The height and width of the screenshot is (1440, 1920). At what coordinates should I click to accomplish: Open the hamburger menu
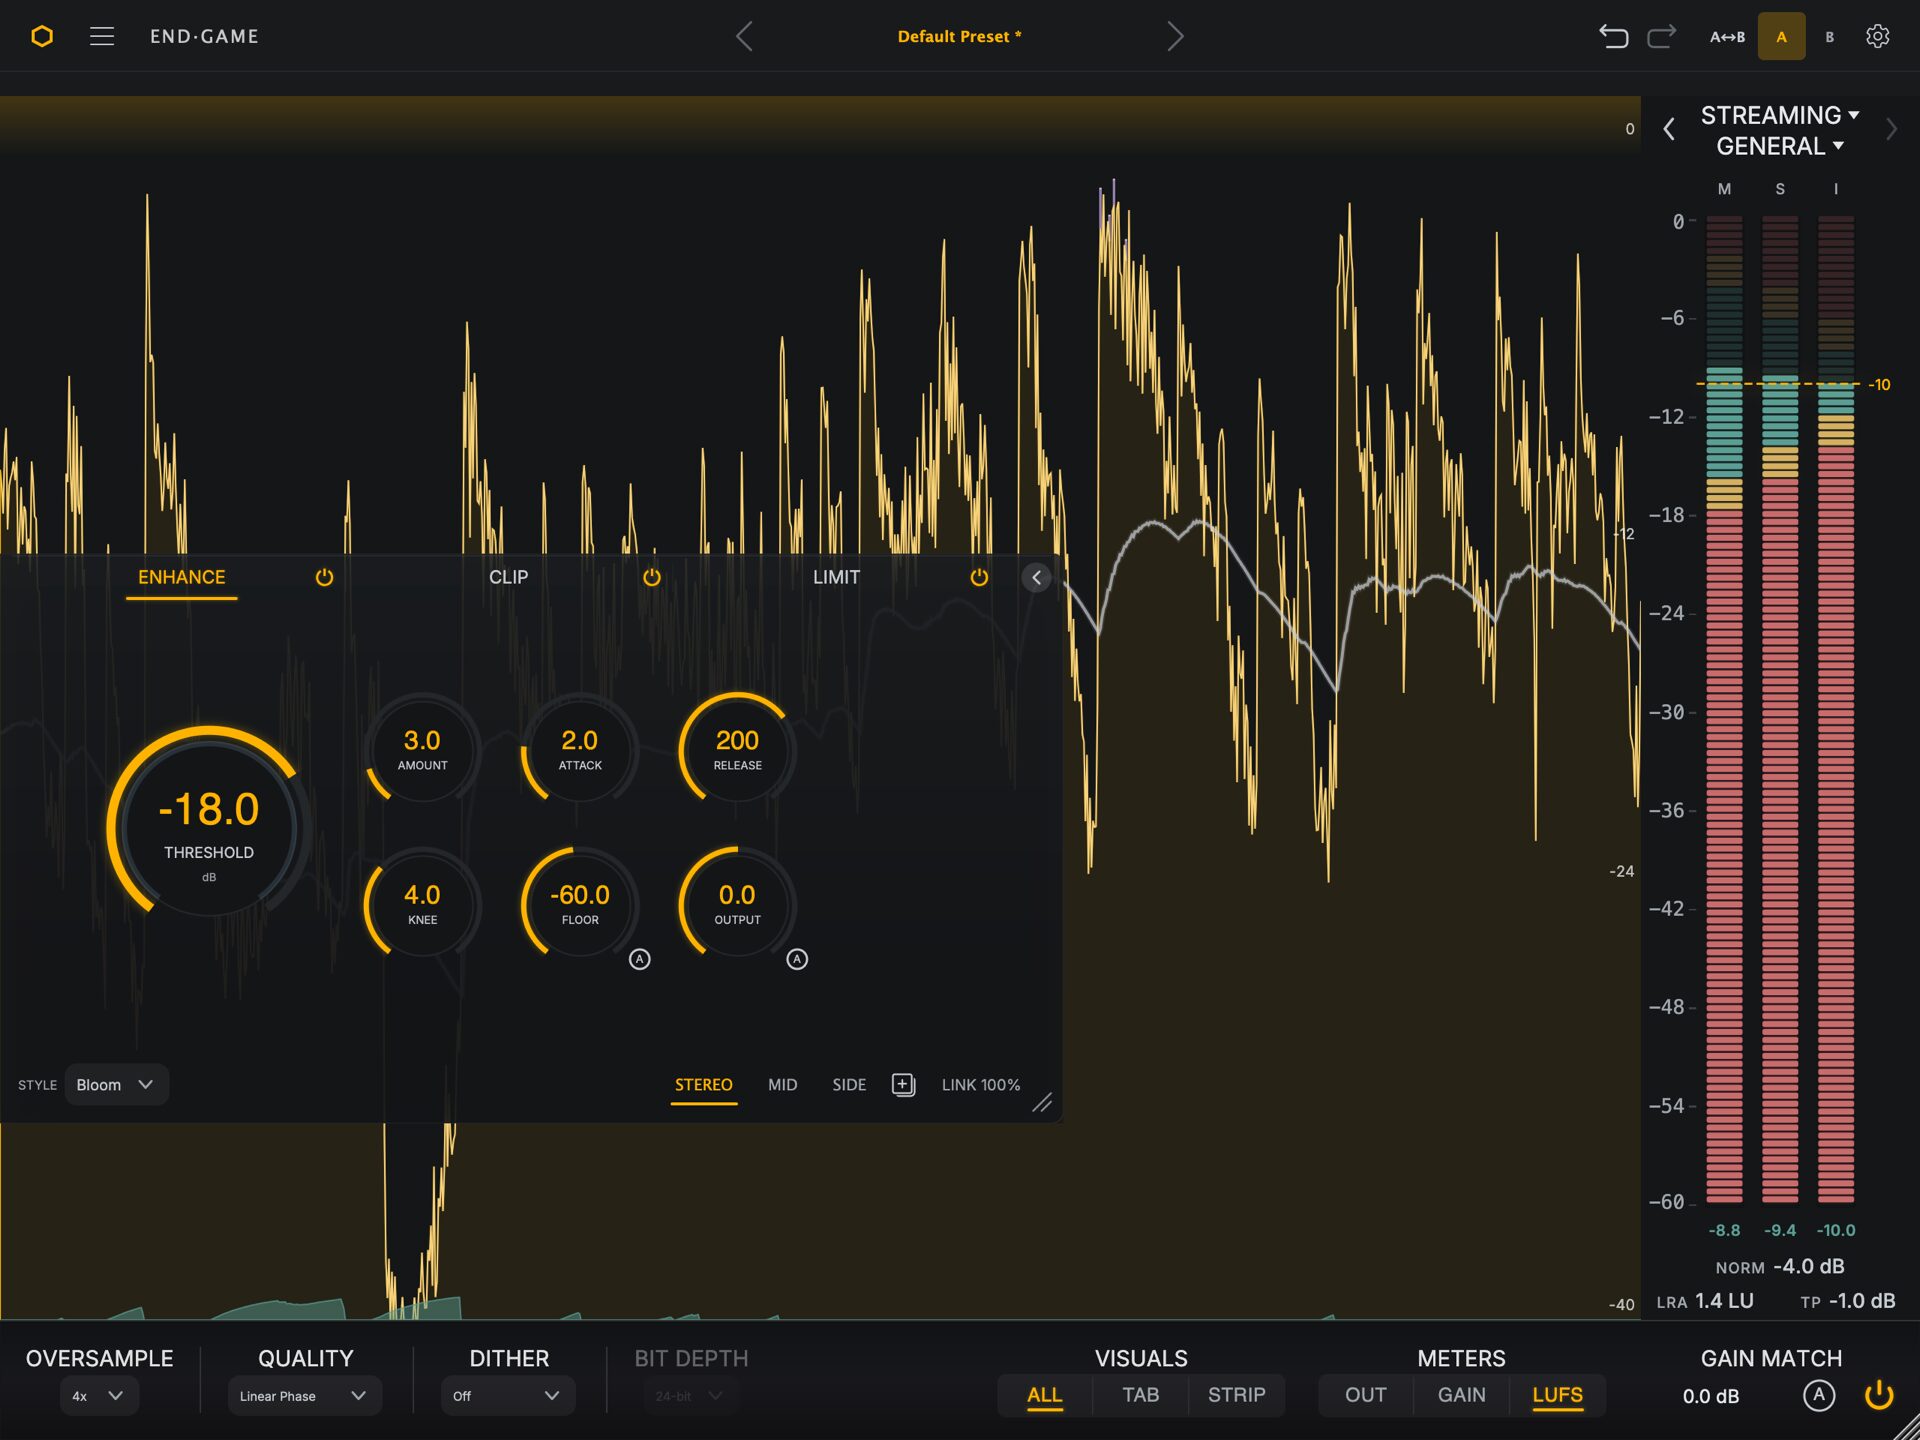101,37
